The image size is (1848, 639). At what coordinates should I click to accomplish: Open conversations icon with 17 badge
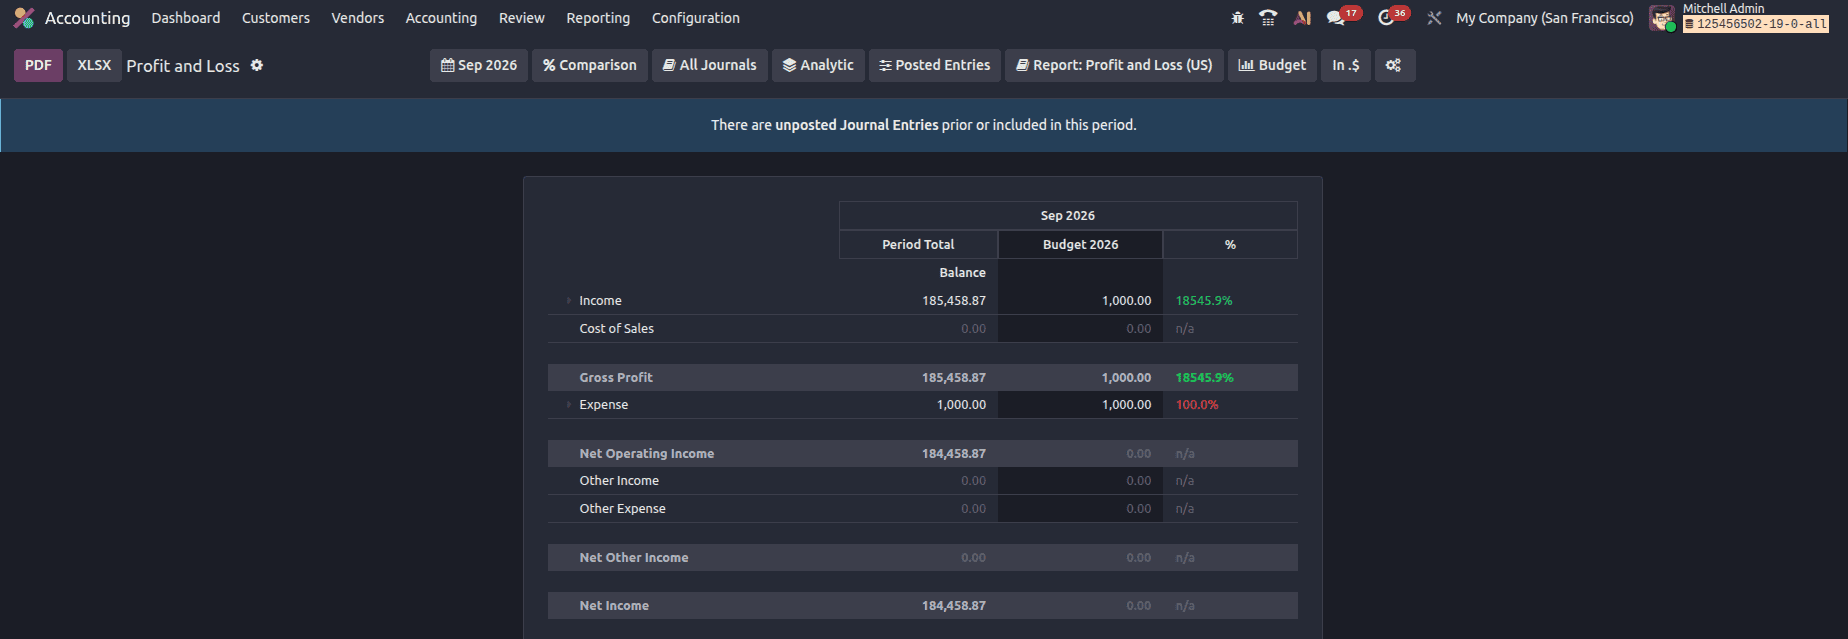pyautogui.click(x=1336, y=18)
